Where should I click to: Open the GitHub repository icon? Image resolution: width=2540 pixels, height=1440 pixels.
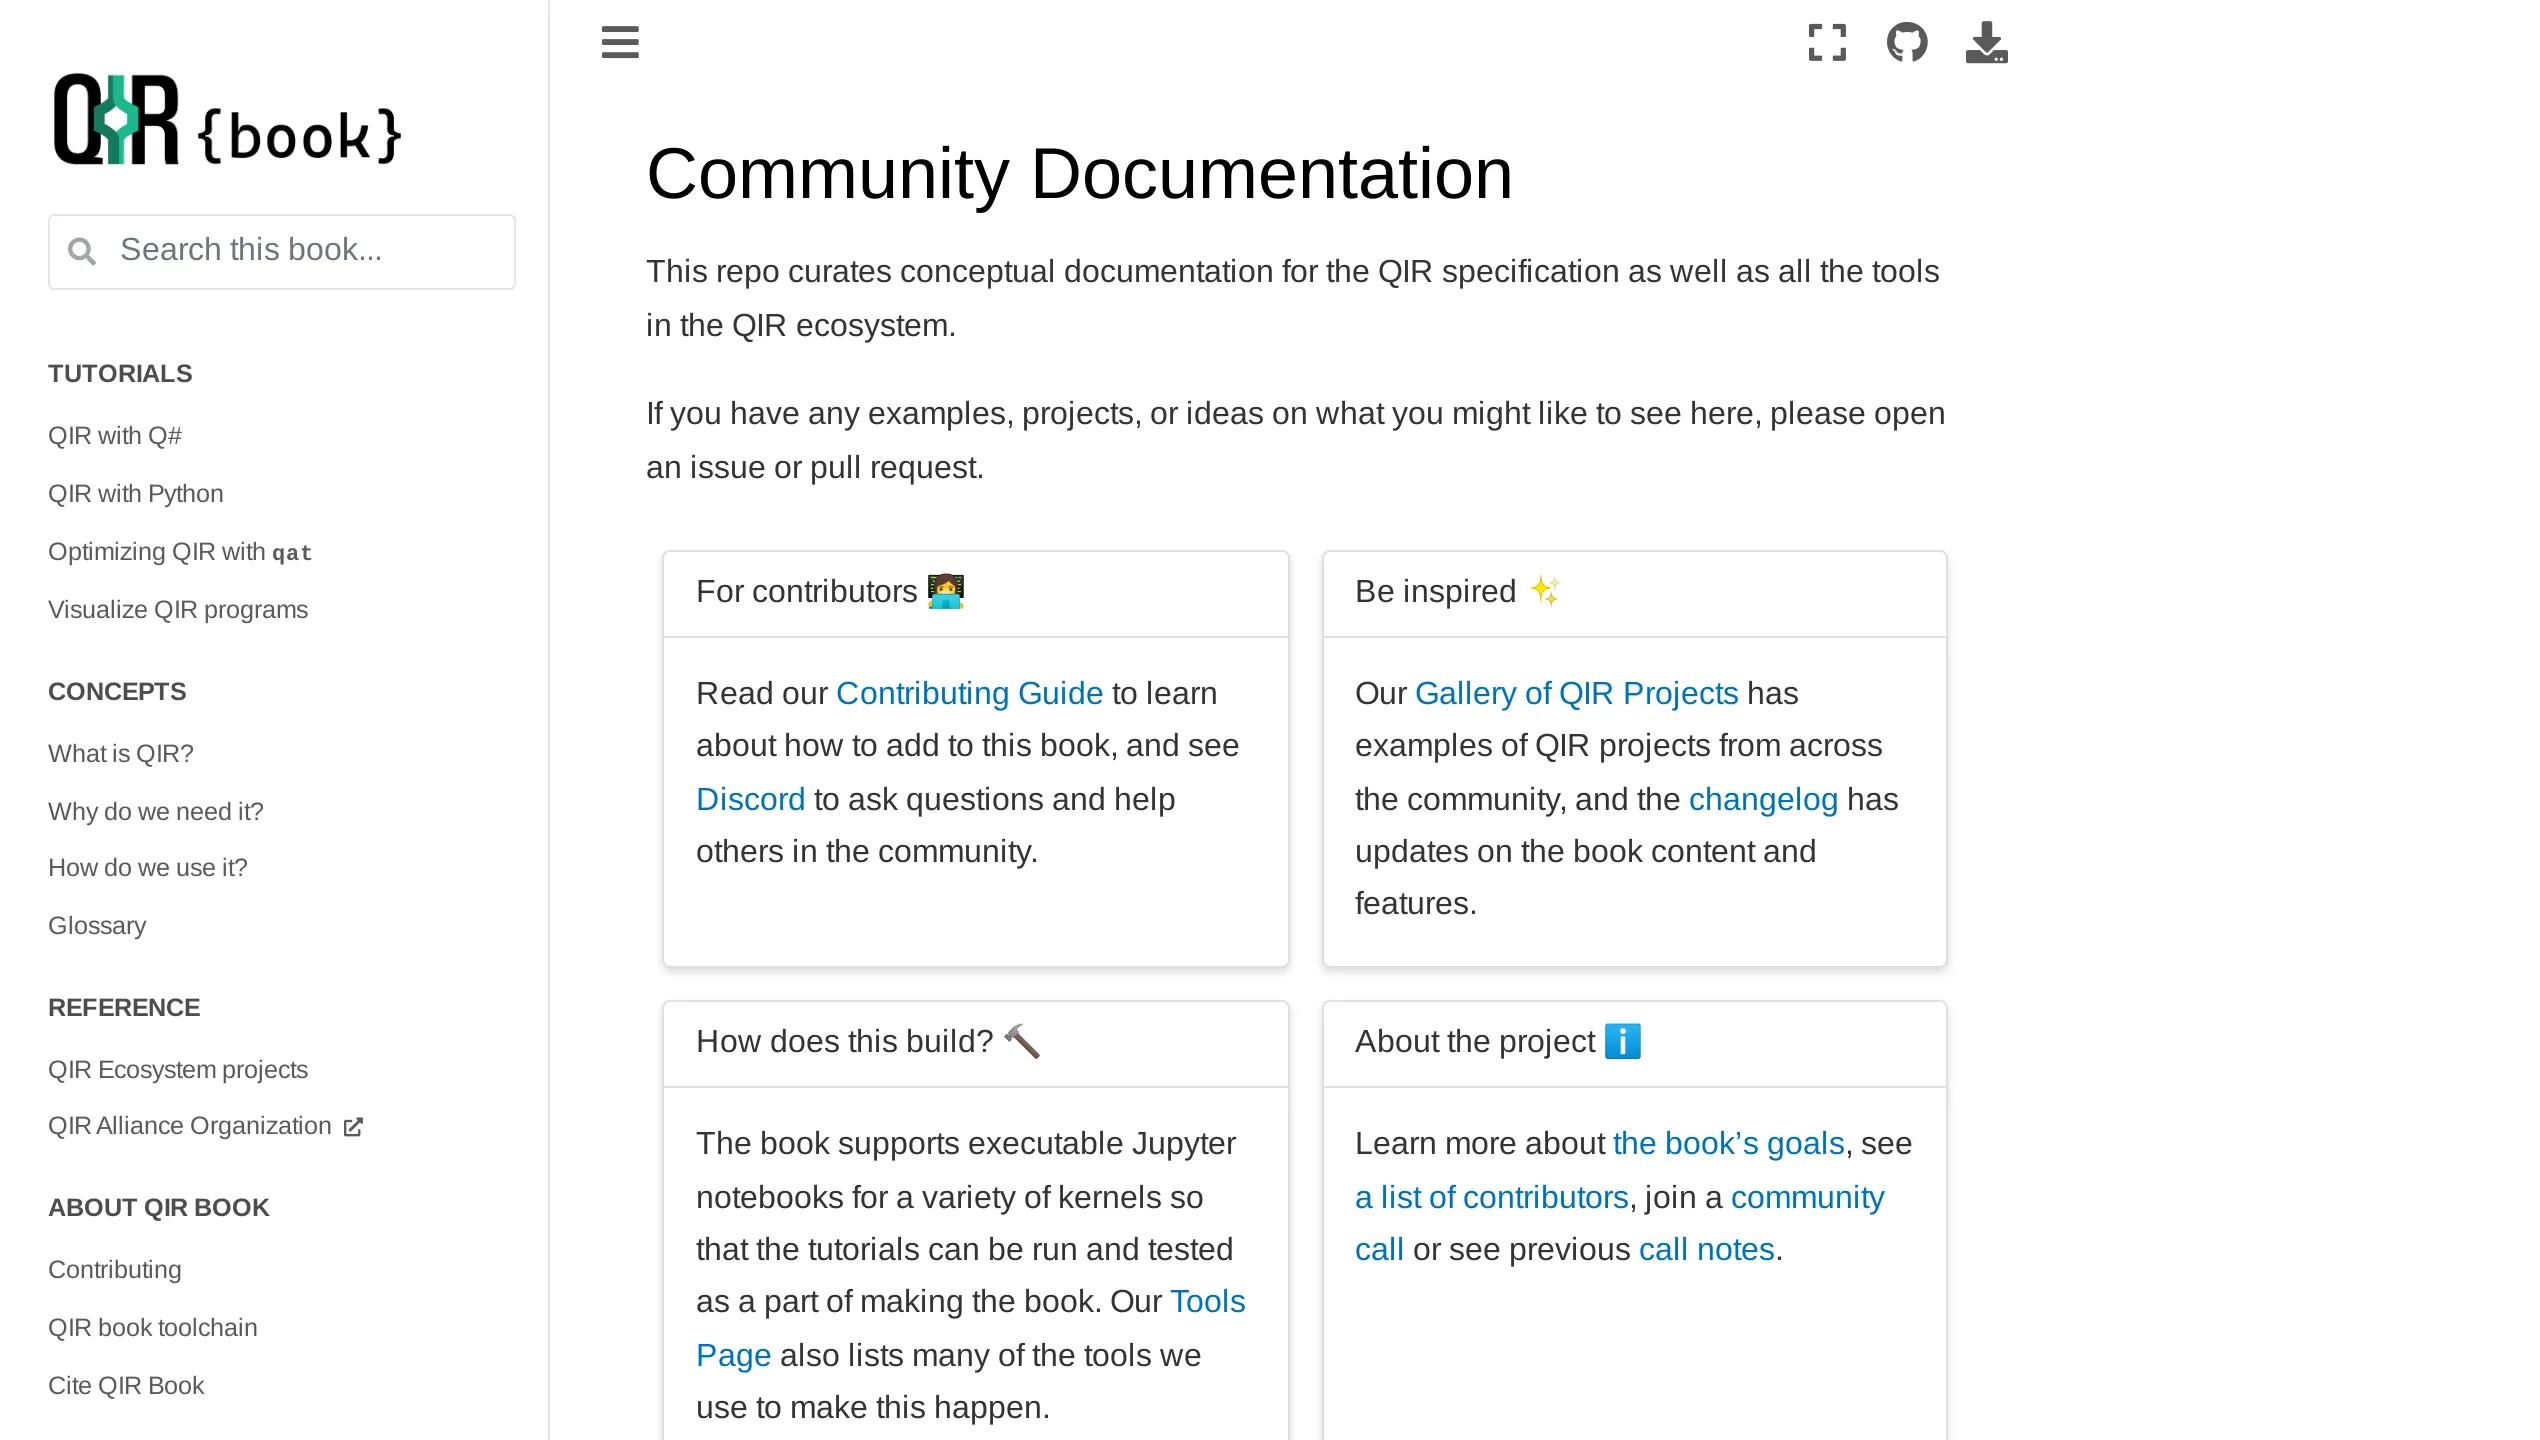[1907, 42]
